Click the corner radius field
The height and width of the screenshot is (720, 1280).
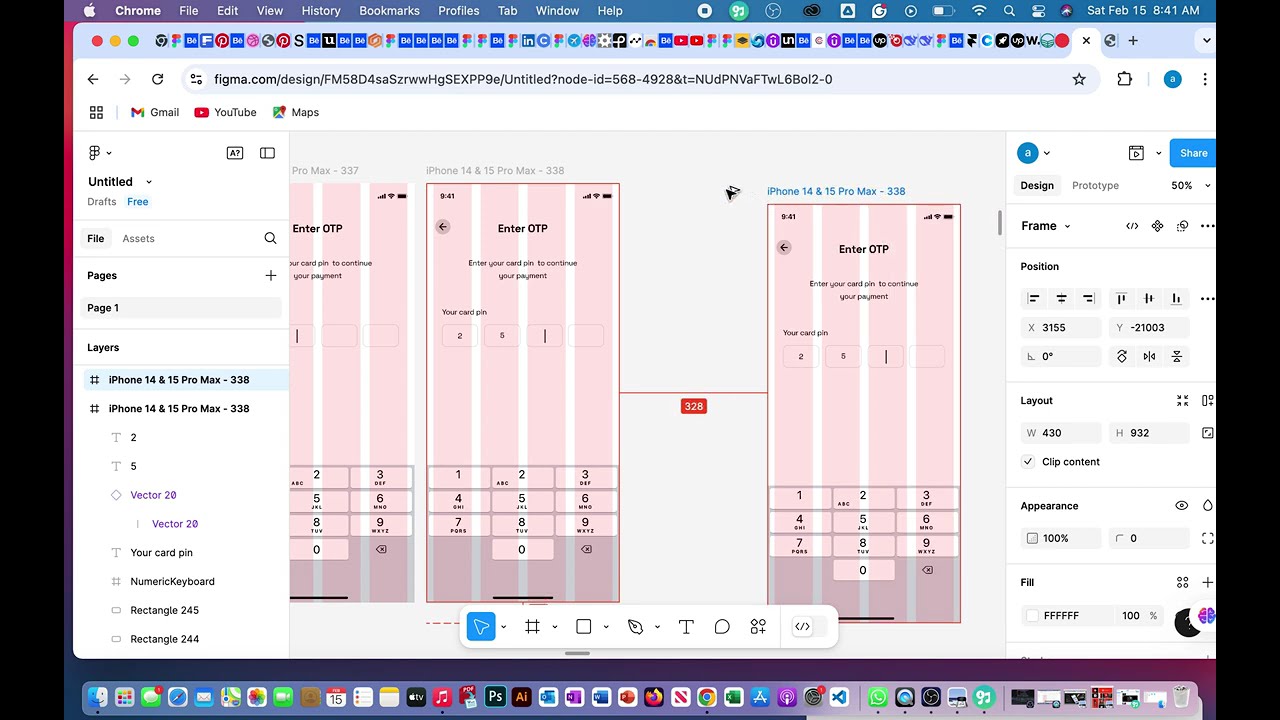point(1148,538)
